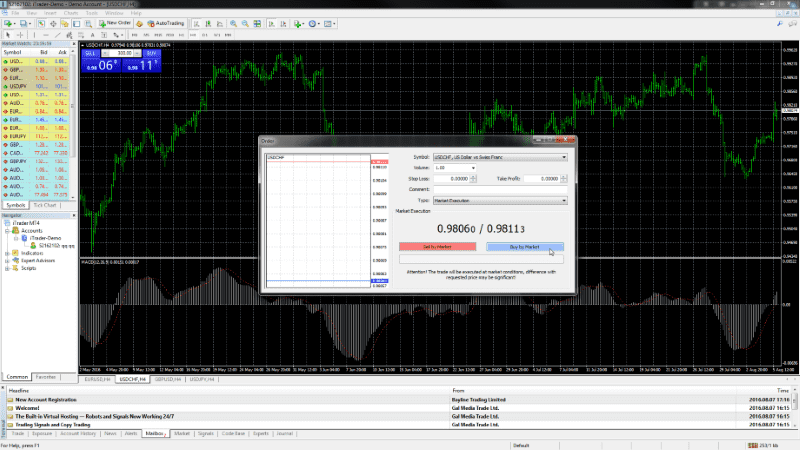Open the Account History terminal tab

[x=77, y=433]
